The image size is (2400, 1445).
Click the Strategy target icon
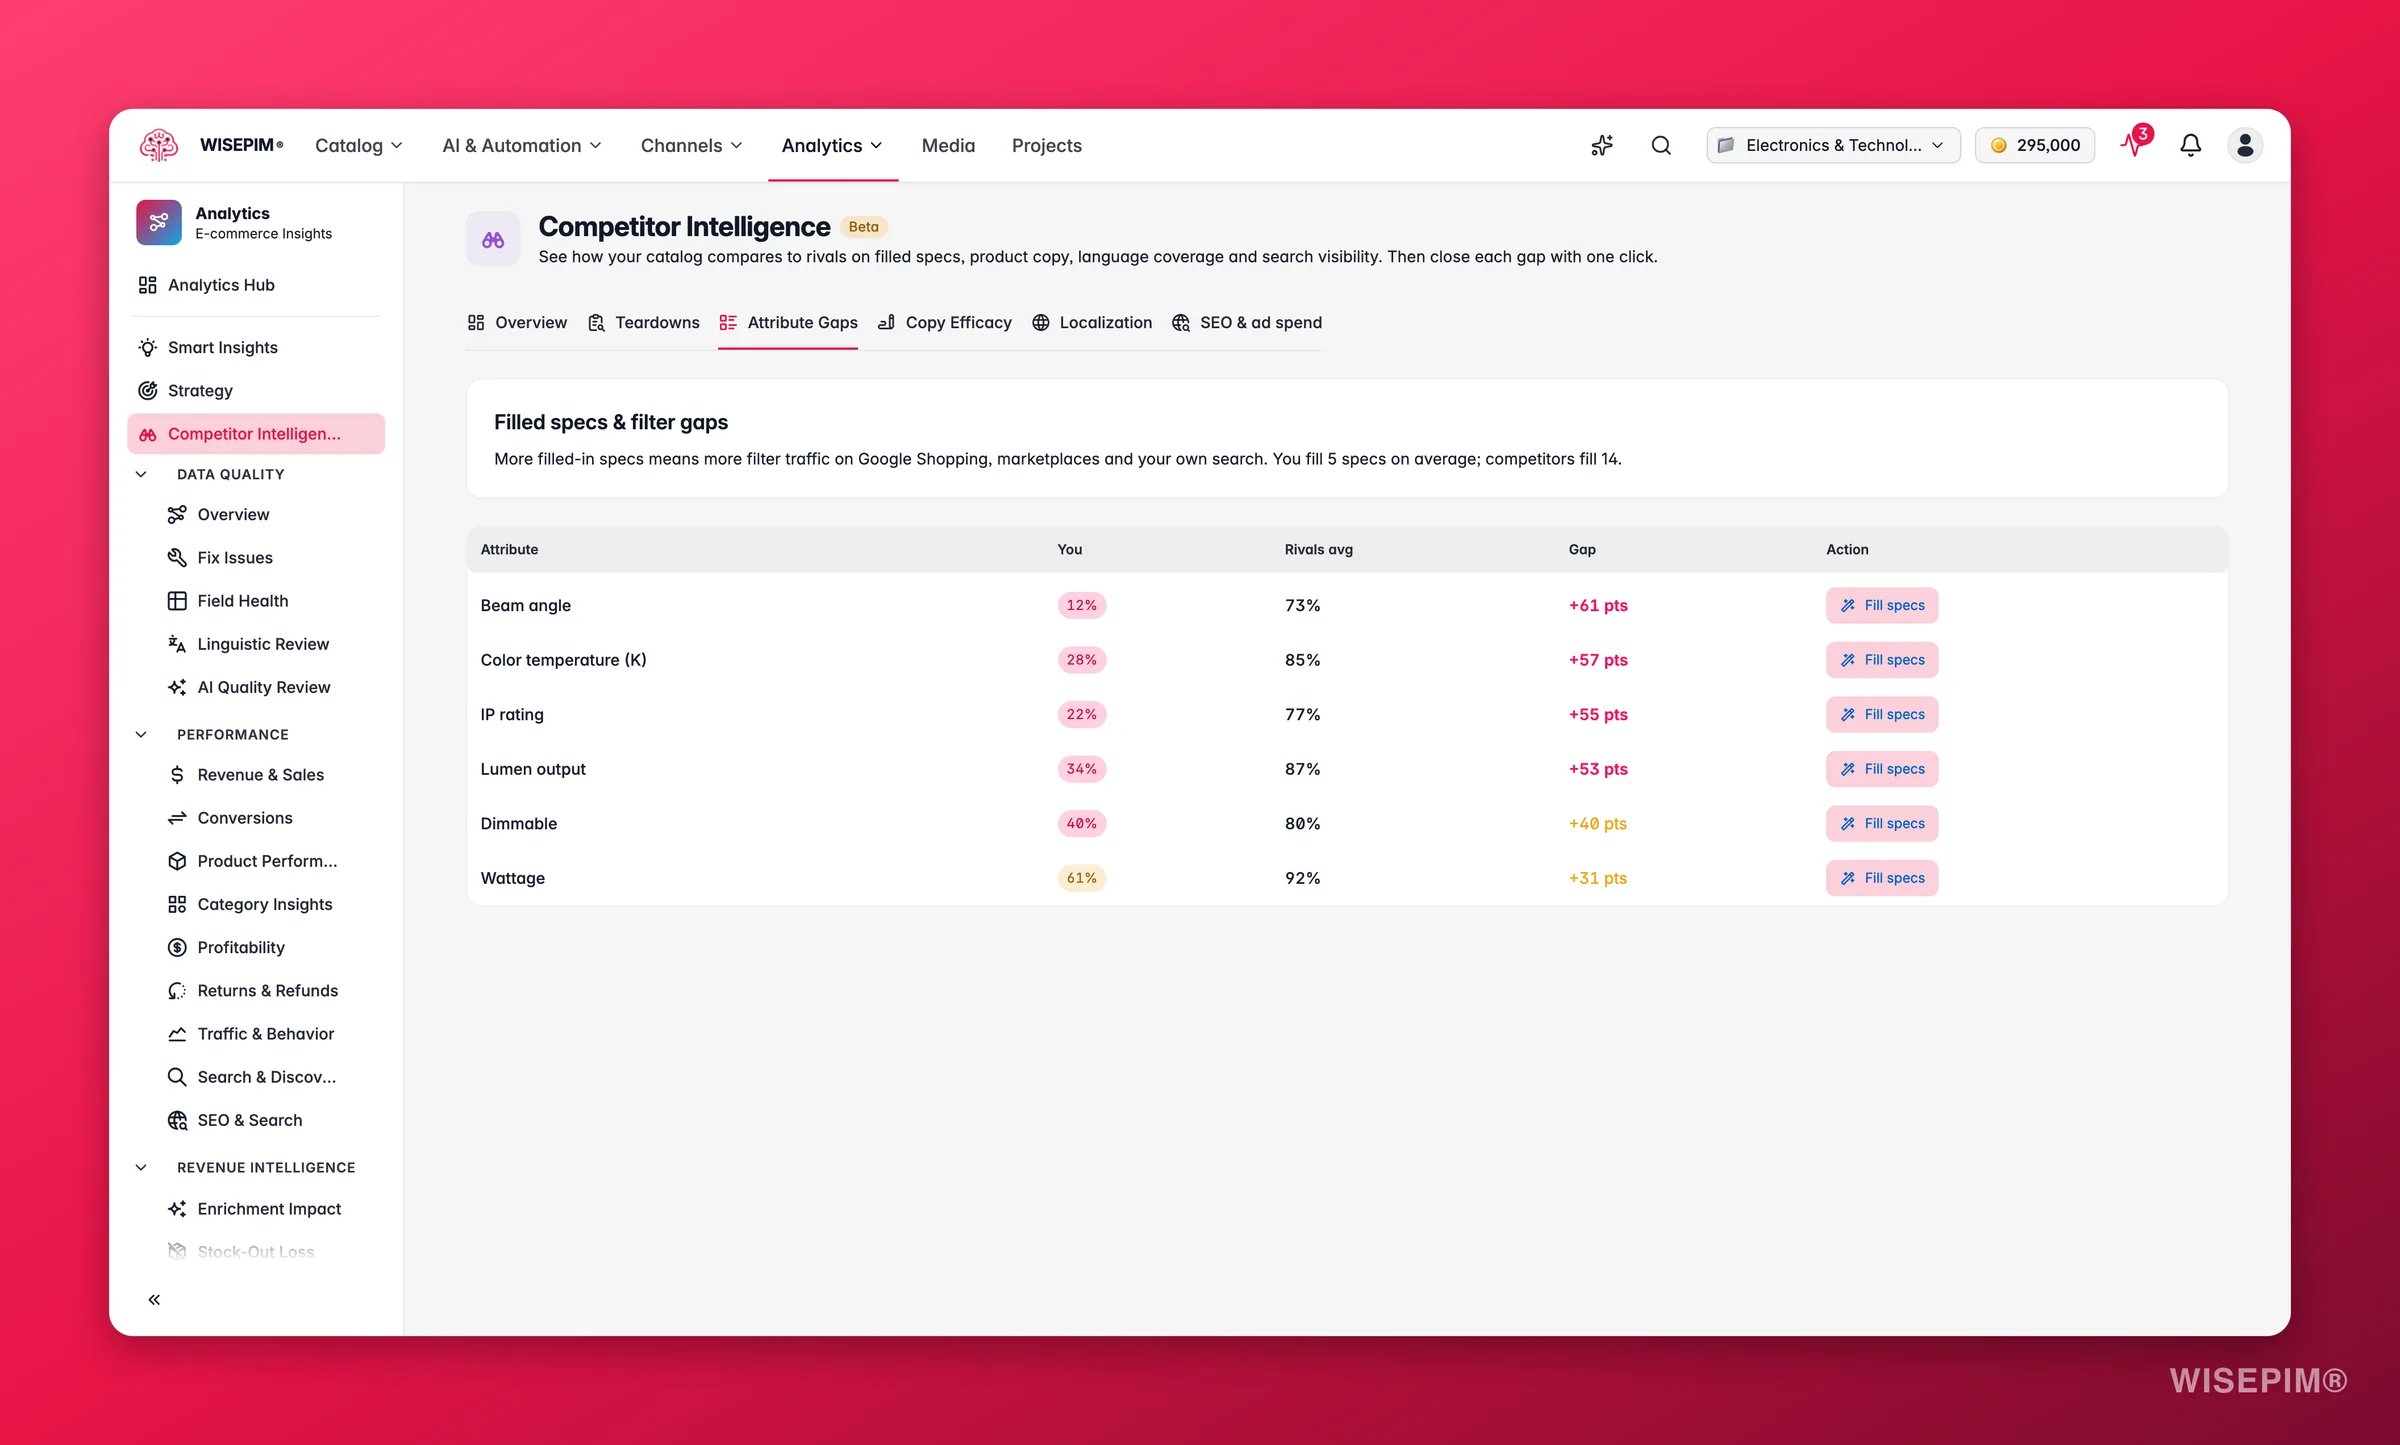click(148, 390)
